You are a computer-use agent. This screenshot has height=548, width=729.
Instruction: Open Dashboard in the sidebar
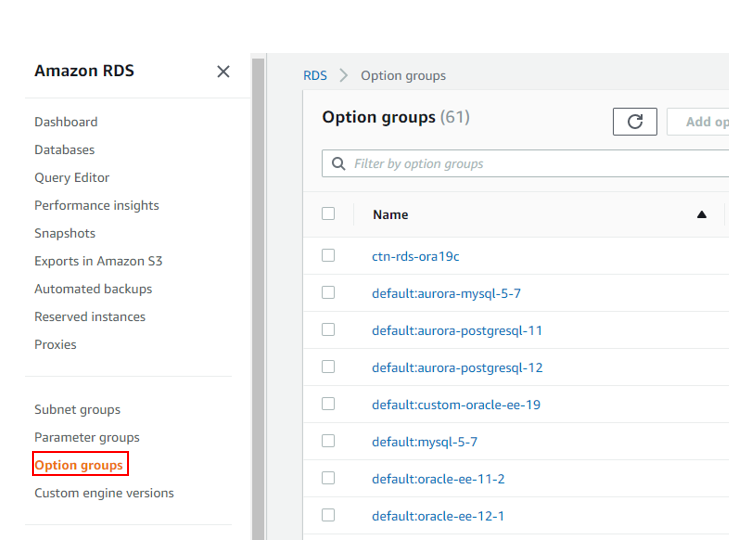(66, 122)
